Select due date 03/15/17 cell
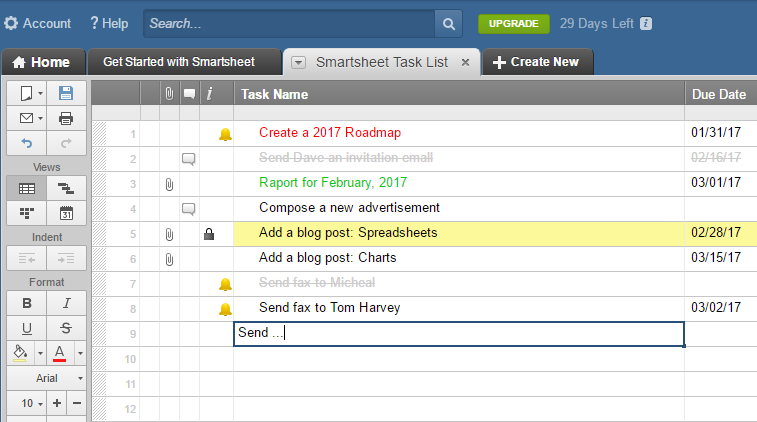The width and height of the screenshot is (757, 422). tap(721, 258)
